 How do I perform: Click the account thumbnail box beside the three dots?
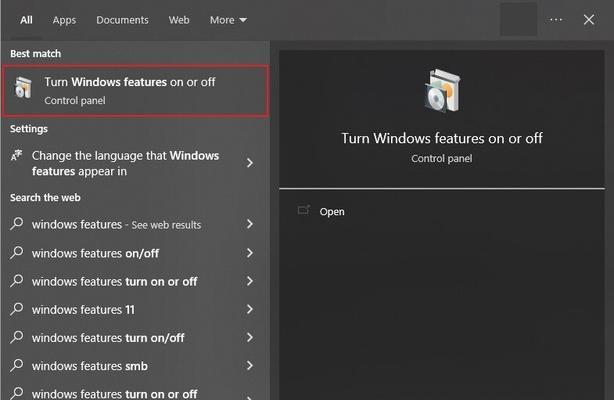[x=518, y=19]
